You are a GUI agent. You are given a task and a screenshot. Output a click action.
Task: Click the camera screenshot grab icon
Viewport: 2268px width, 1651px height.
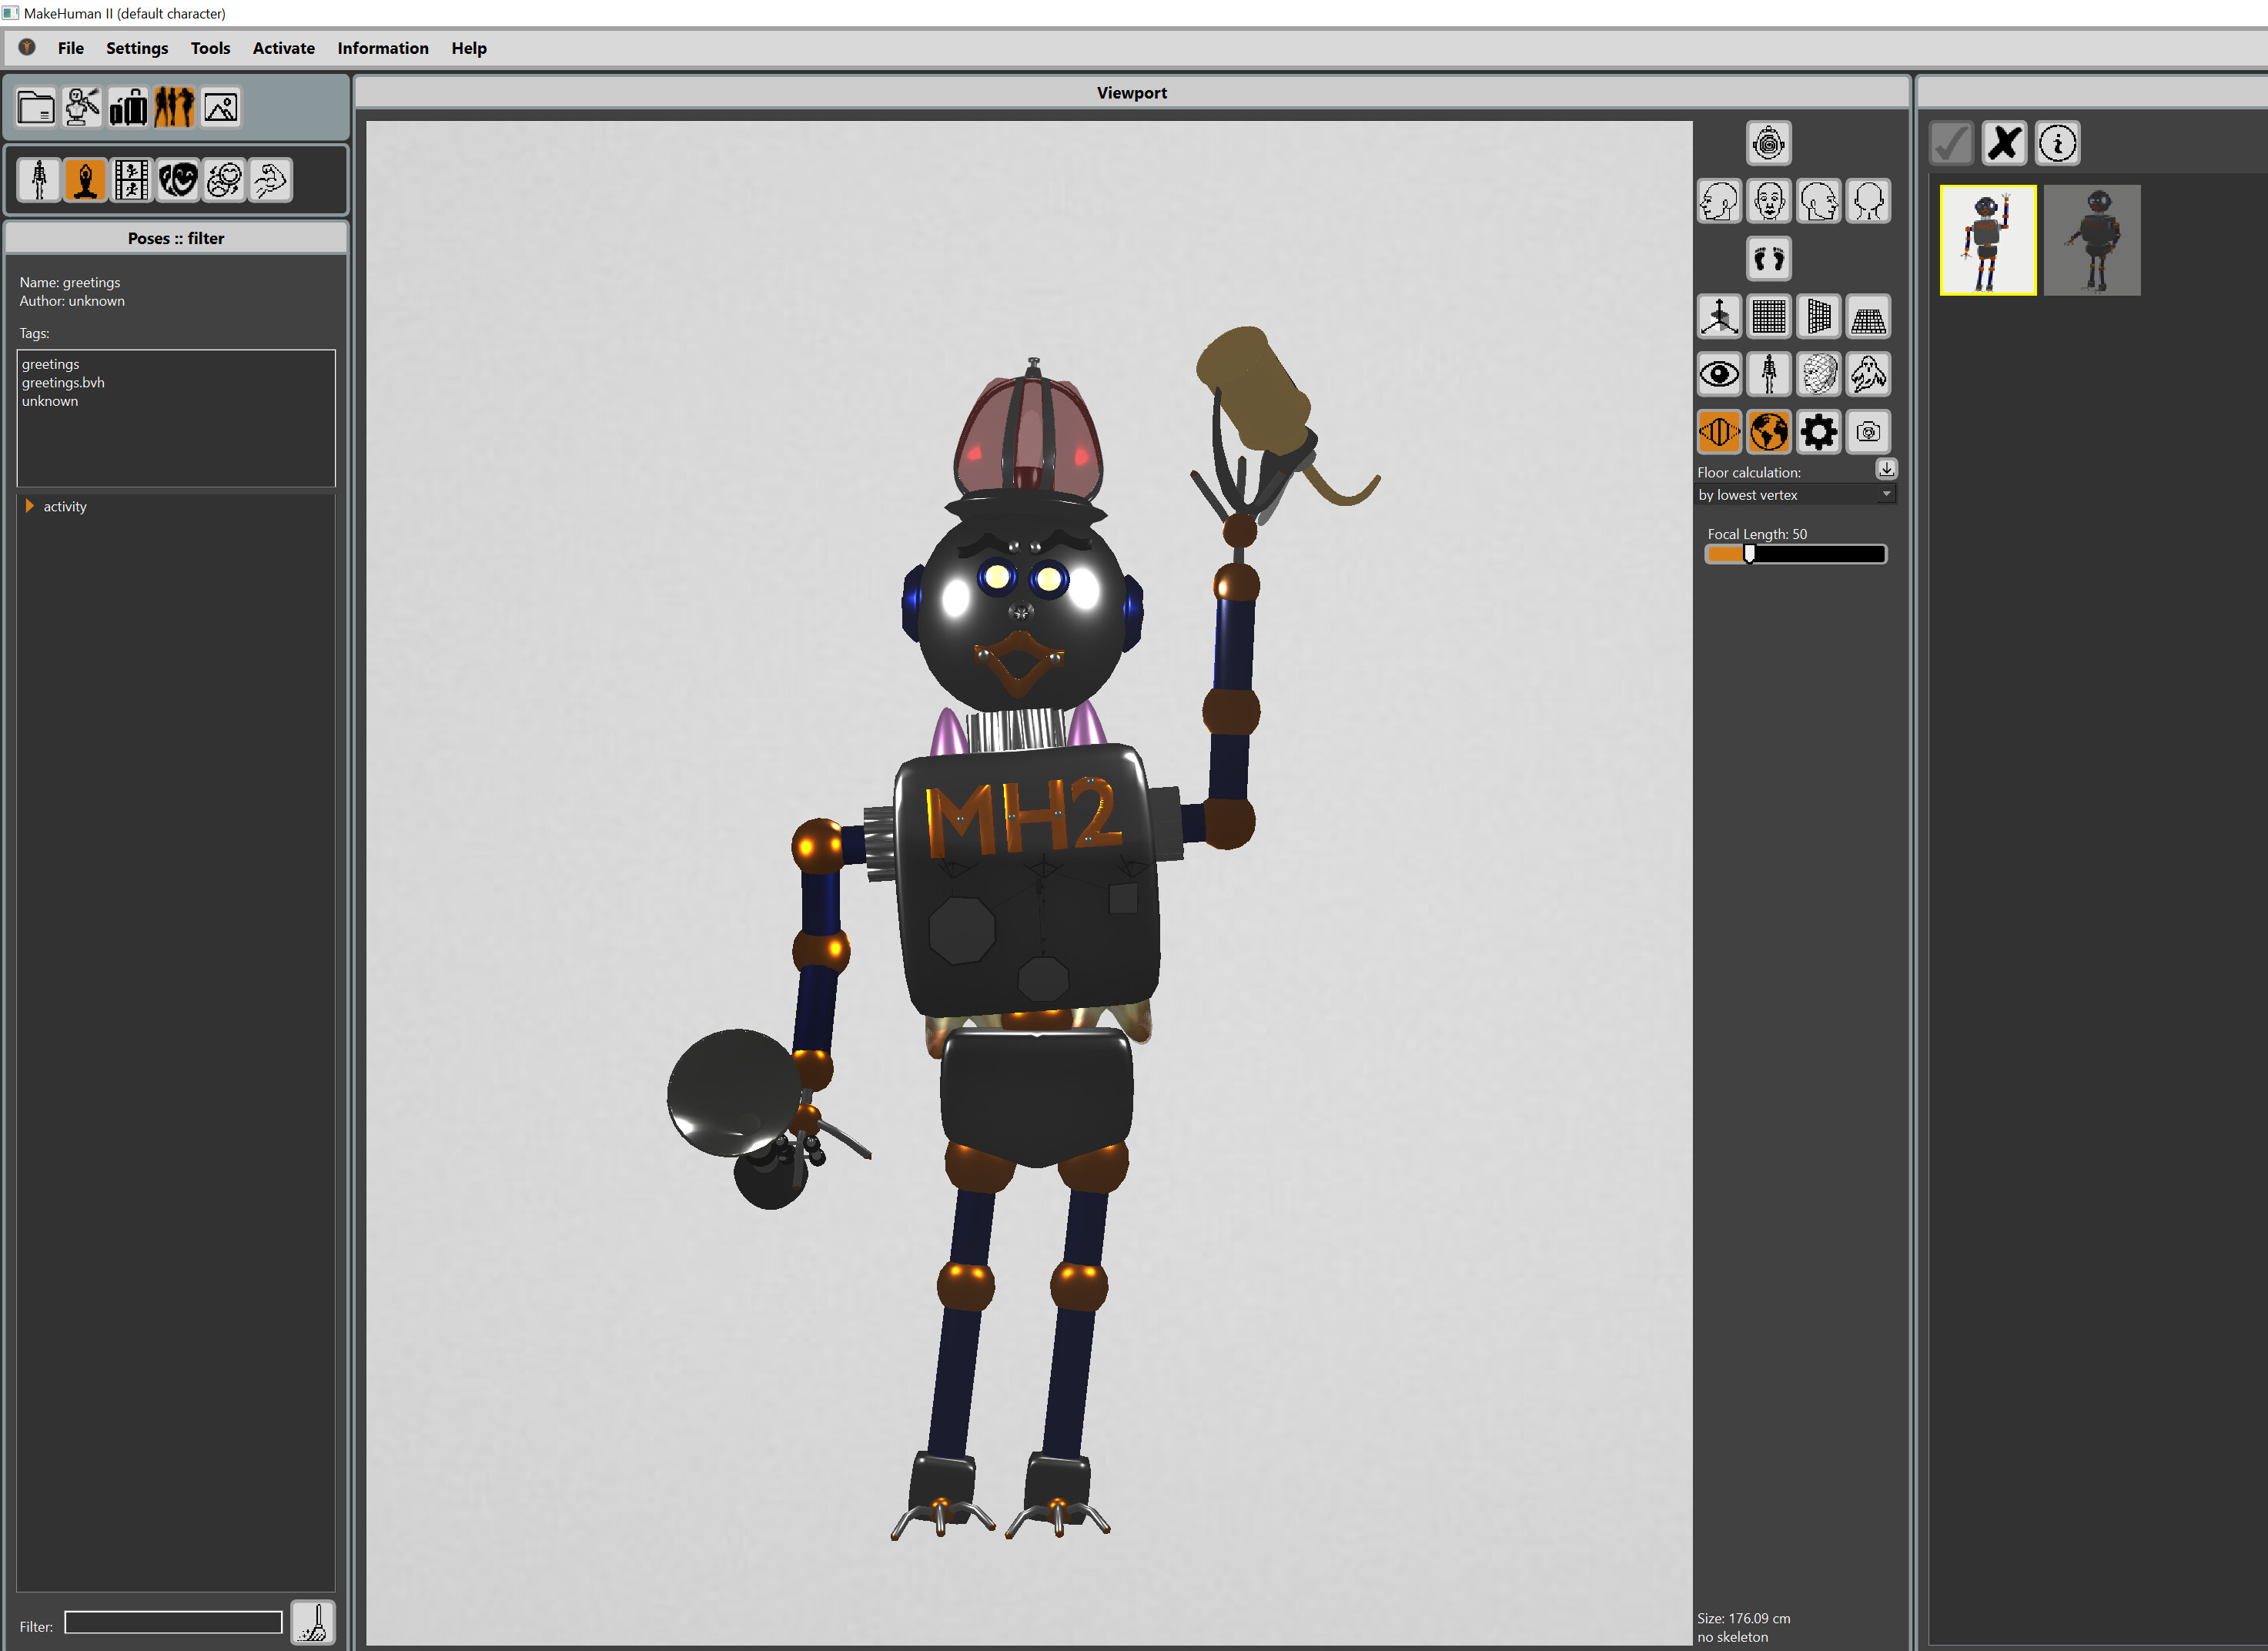tap(1868, 432)
